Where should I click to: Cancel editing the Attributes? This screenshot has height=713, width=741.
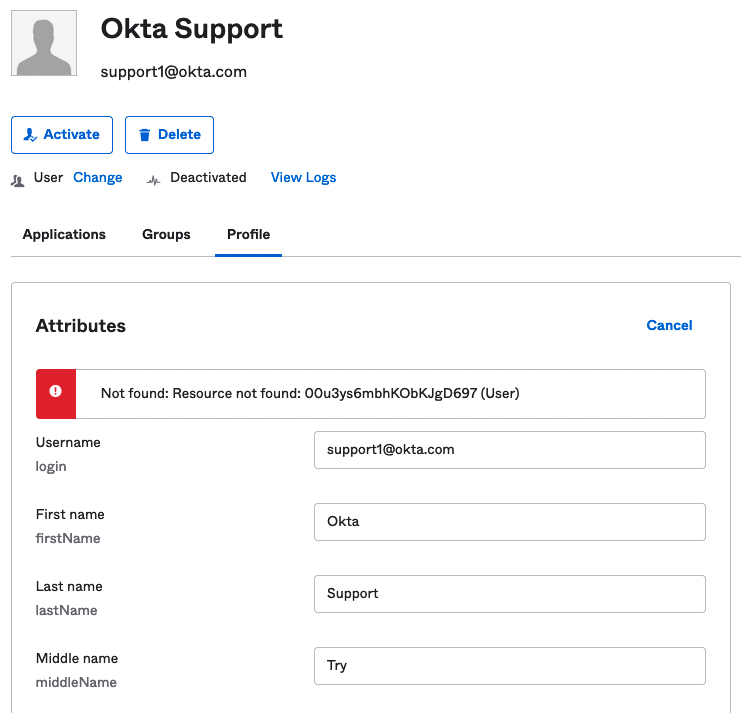669,325
